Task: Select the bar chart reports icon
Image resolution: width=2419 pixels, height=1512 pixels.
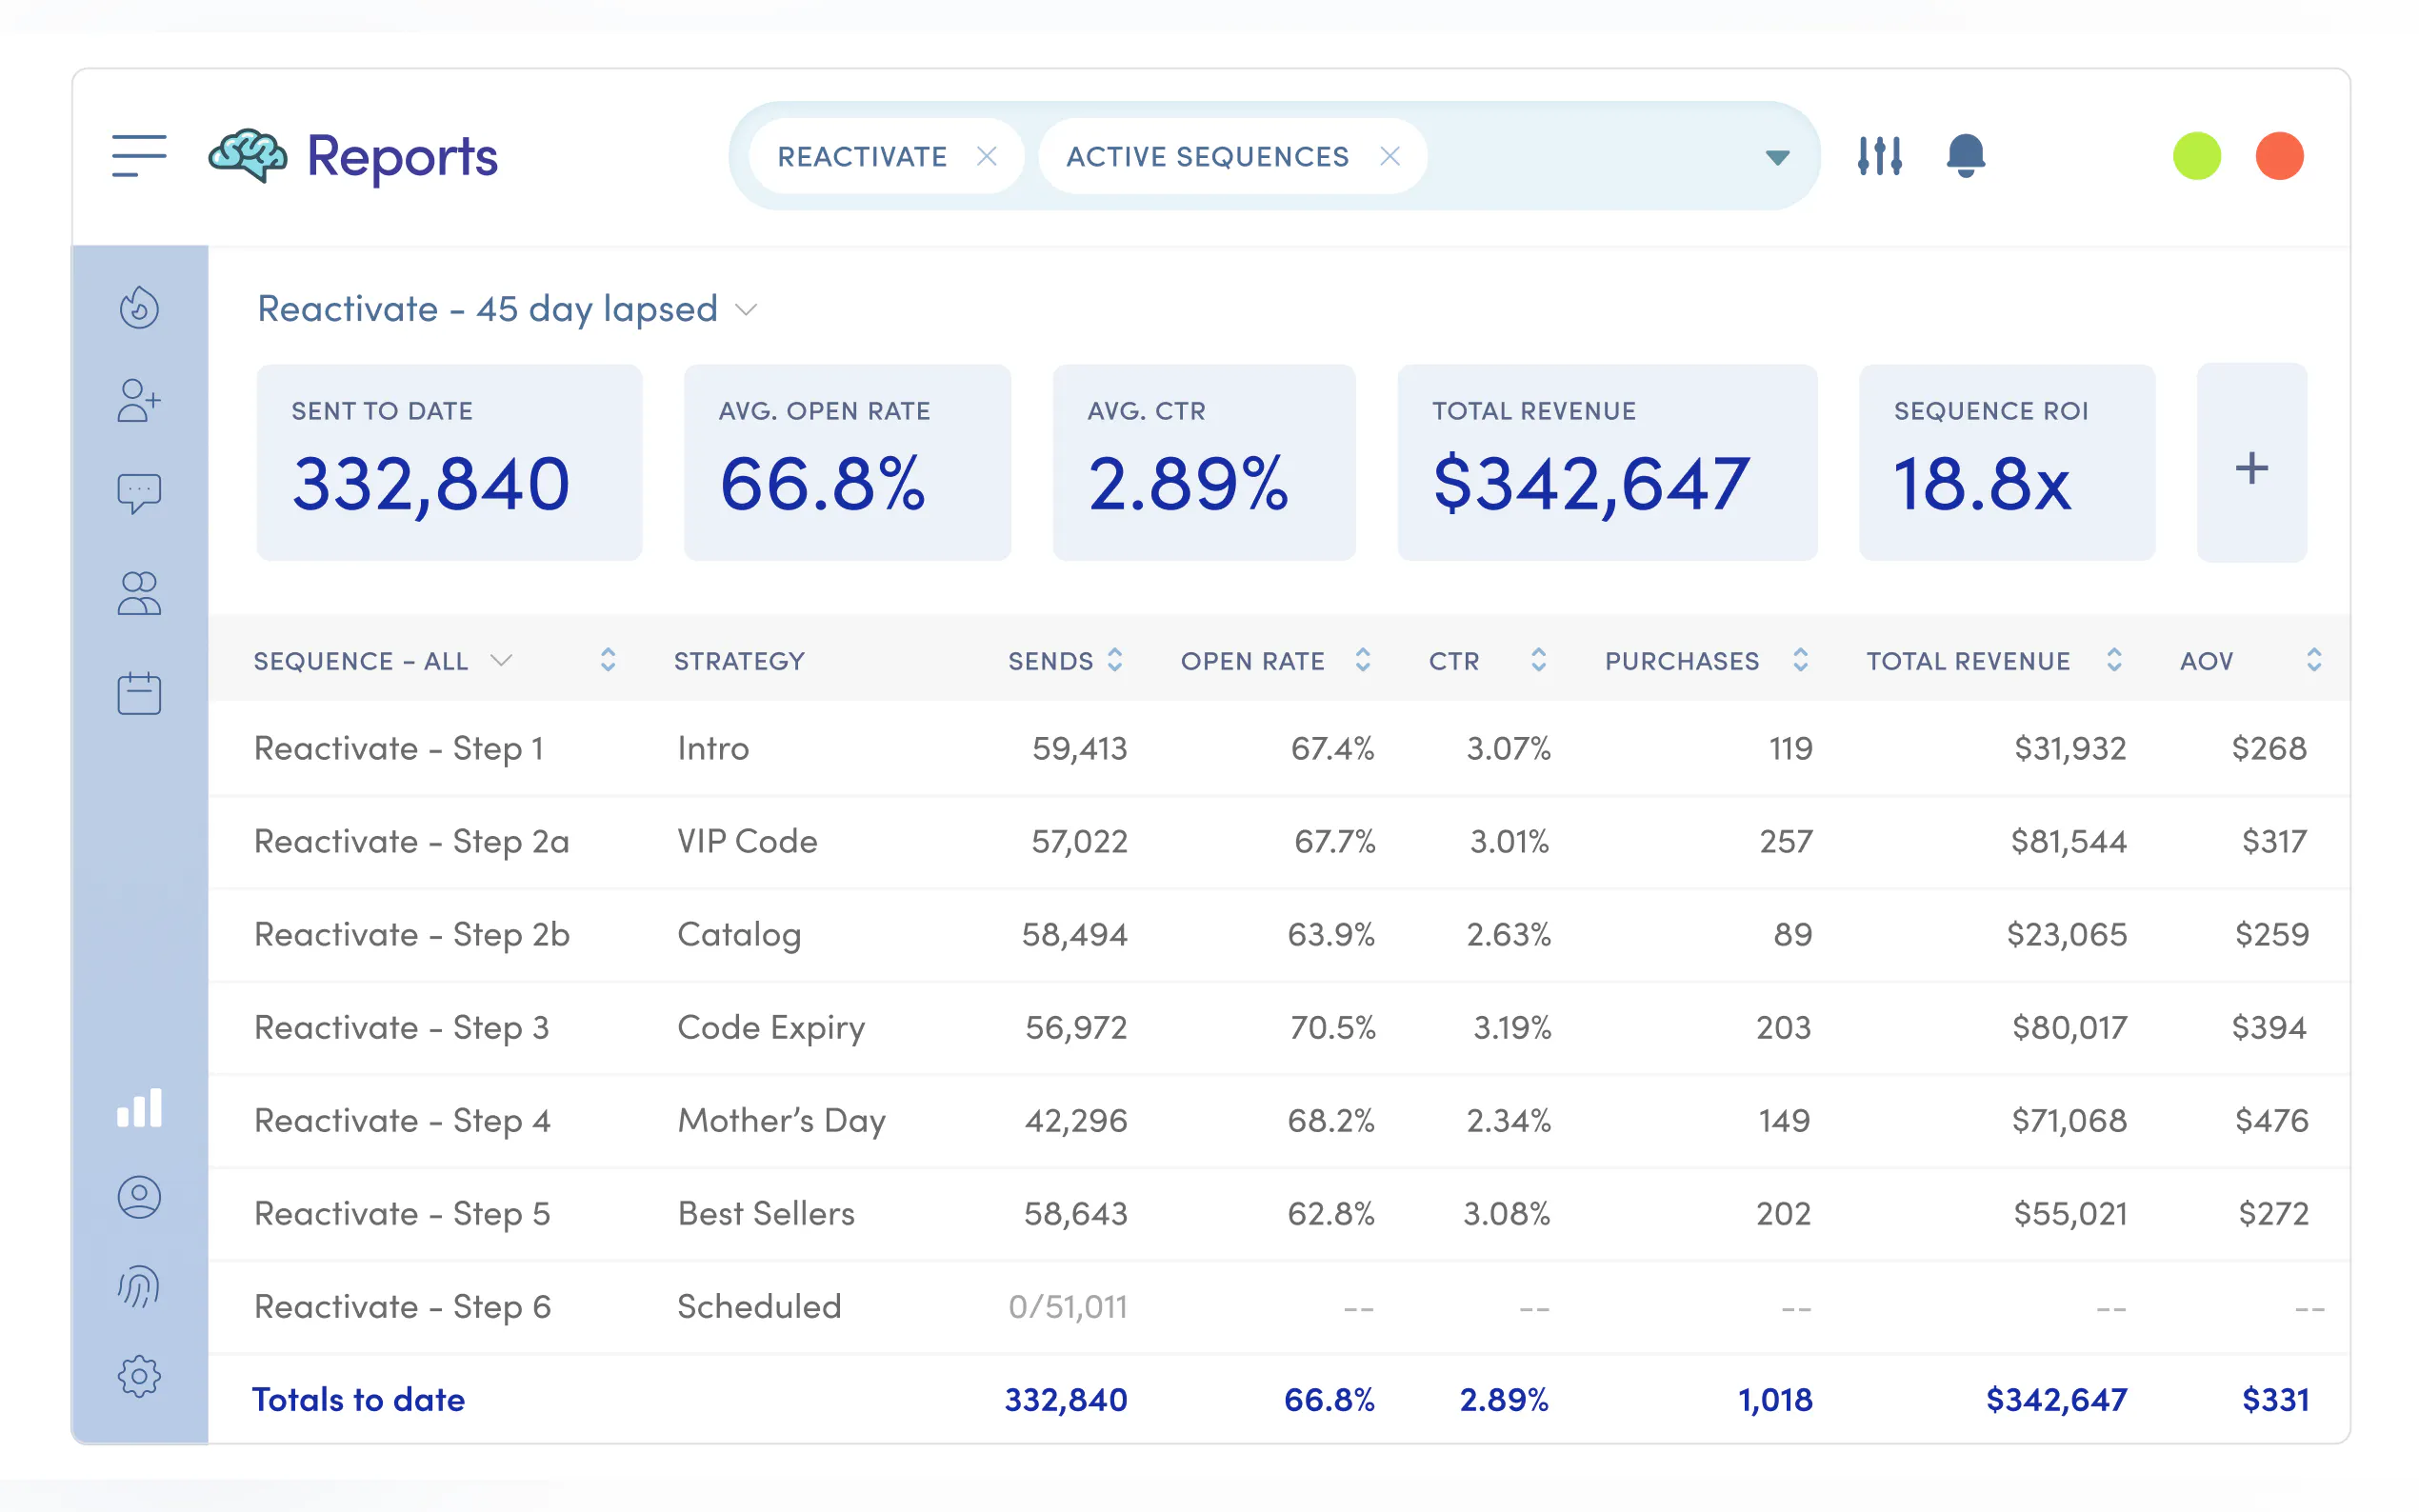Action: pyautogui.click(x=139, y=1108)
